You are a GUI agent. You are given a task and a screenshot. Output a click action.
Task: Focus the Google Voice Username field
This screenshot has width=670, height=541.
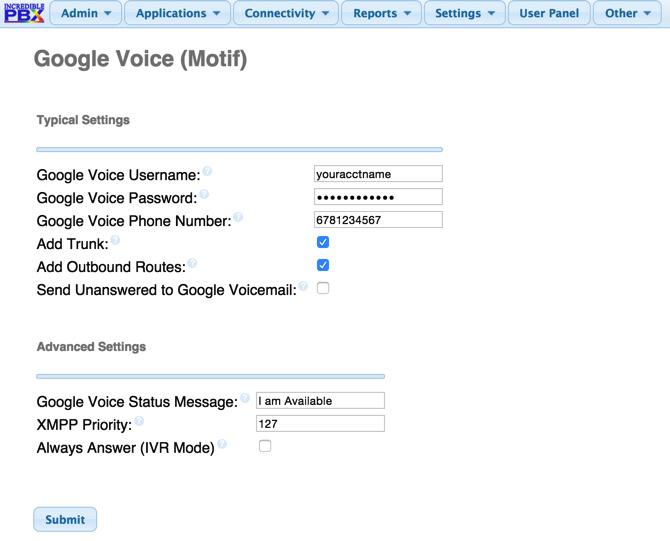378,174
